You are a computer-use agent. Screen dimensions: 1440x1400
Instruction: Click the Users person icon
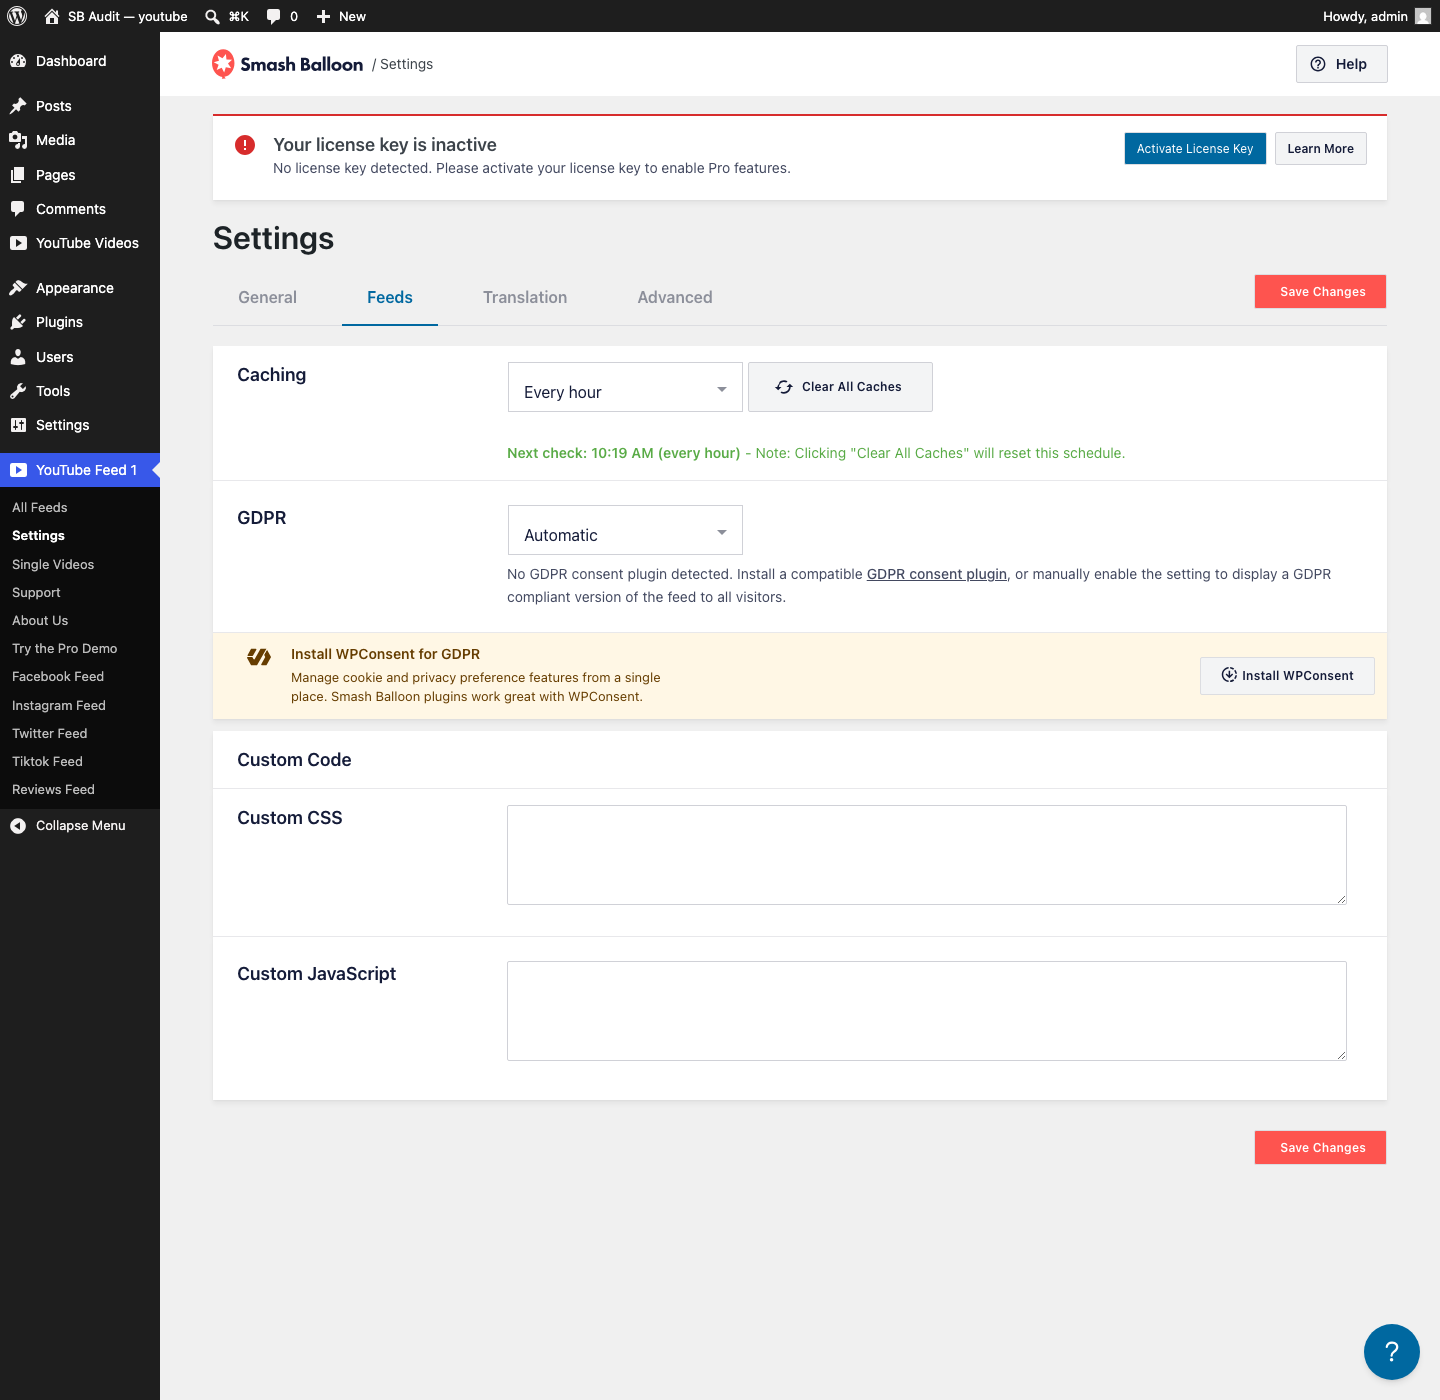click(18, 357)
